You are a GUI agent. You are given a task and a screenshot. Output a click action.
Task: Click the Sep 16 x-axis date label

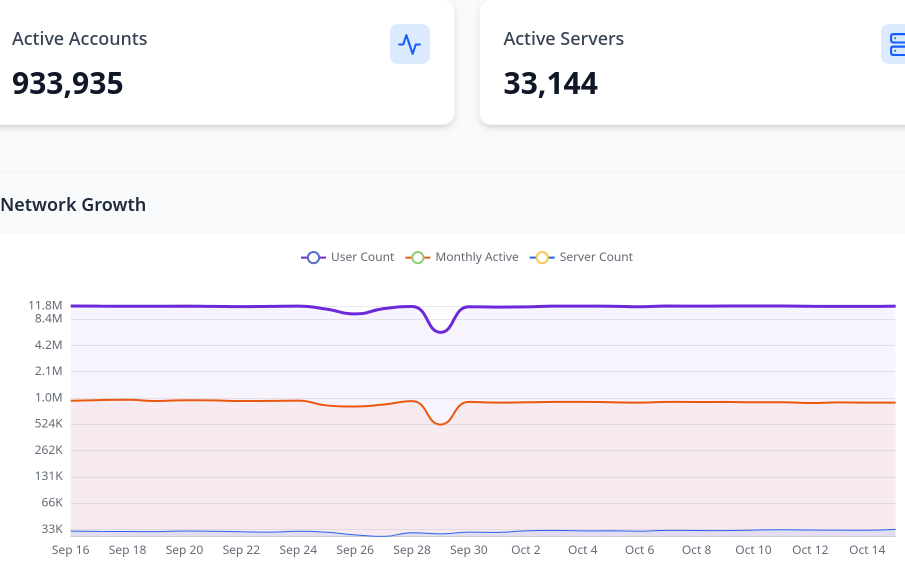coord(70,550)
